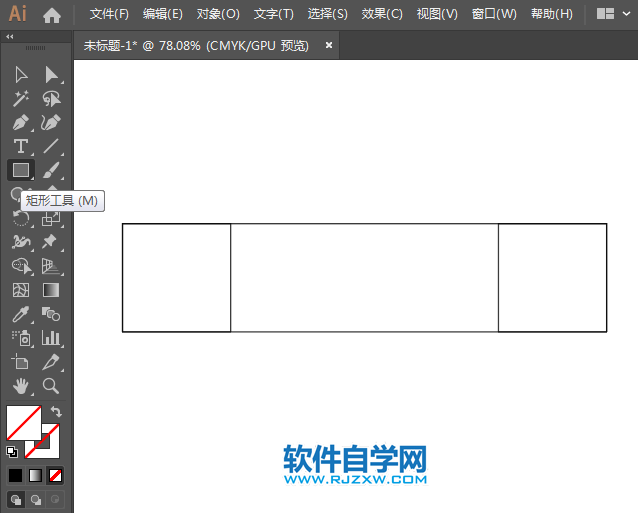Click the right square on canvas

coord(553,278)
